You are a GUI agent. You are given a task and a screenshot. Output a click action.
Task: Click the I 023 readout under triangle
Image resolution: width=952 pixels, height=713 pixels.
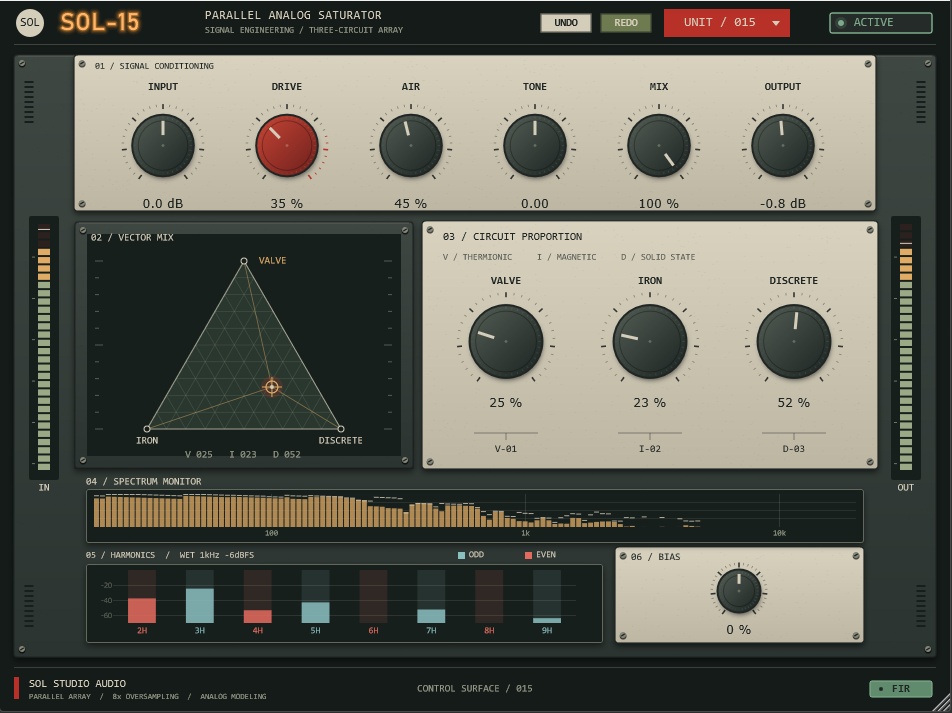coord(243,454)
